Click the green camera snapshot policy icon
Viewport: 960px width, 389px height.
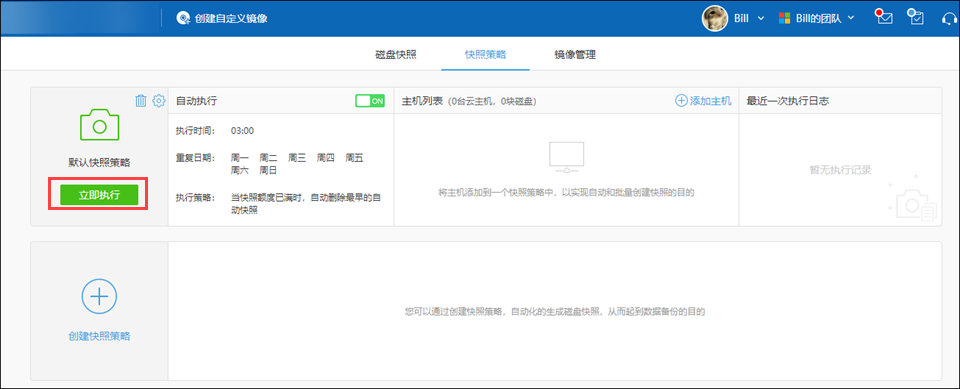pos(99,125)
